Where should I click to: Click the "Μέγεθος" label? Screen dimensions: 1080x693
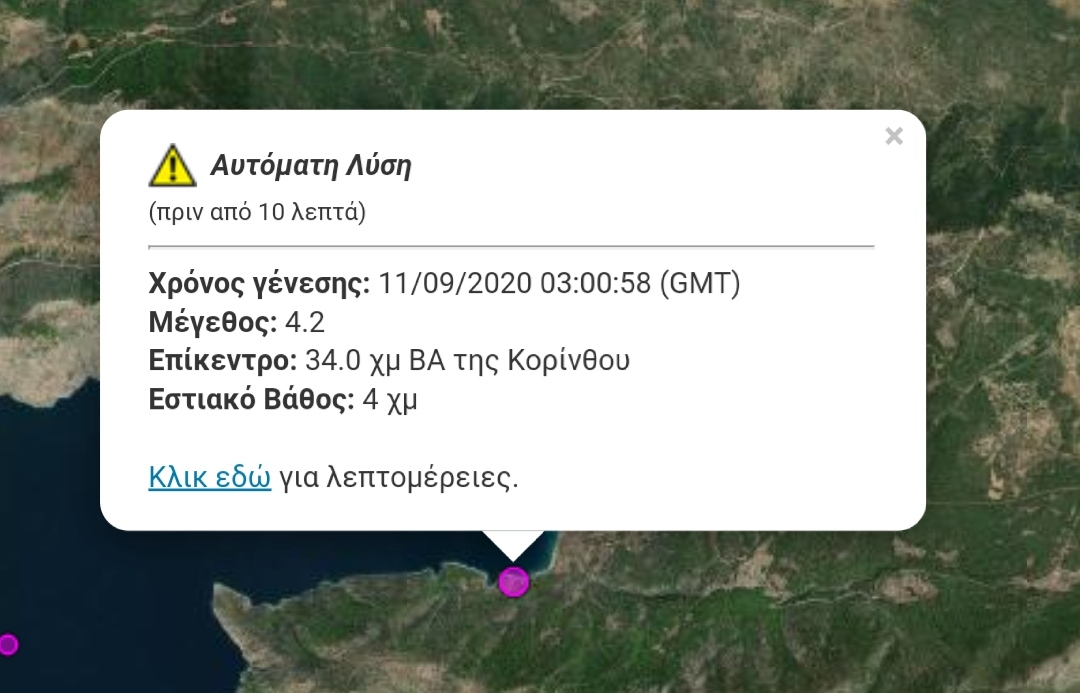(x=213, y=322)
